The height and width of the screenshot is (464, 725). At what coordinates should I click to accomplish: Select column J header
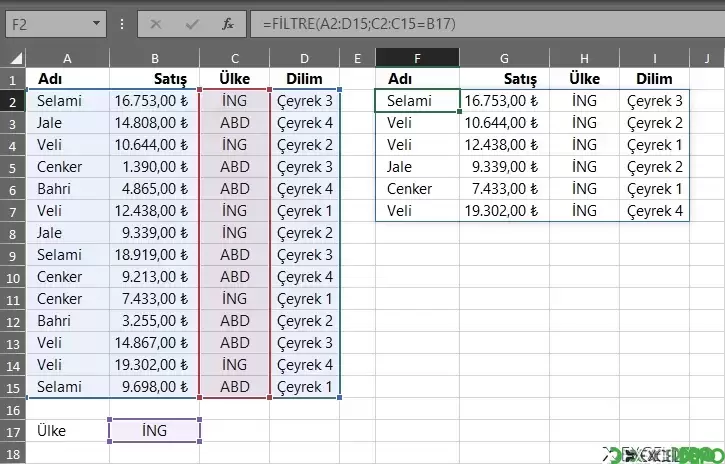[x=707, y=58]
